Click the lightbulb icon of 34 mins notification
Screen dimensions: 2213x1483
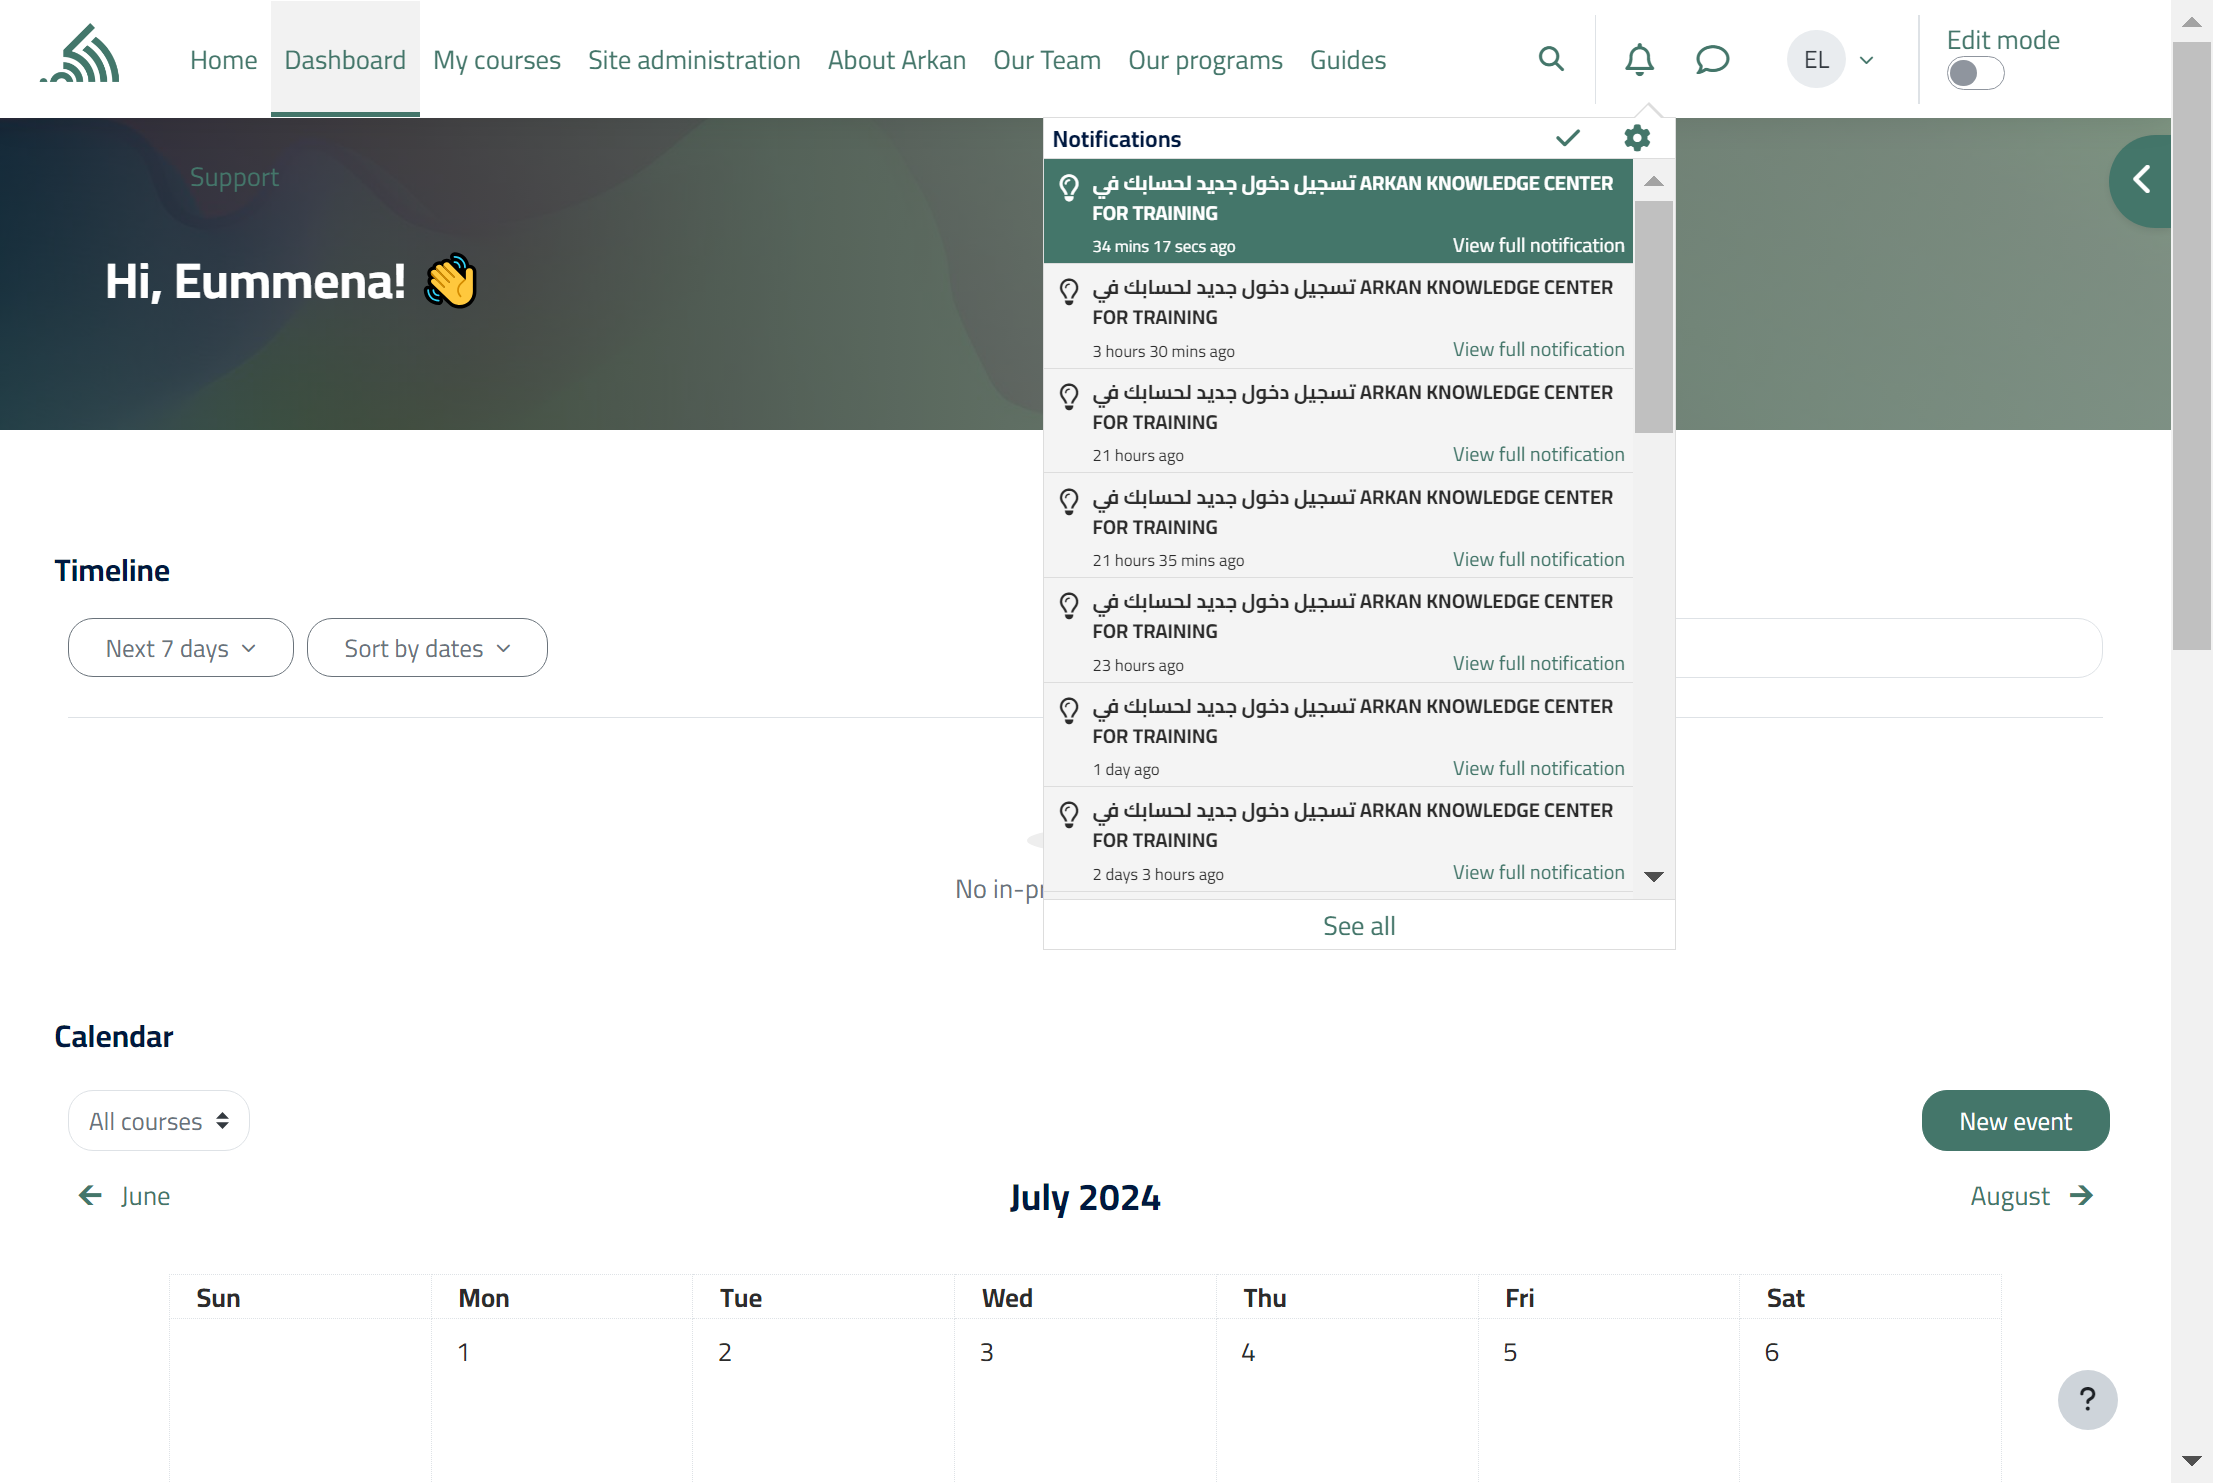pyautogui.click(x=1069, y=187)
